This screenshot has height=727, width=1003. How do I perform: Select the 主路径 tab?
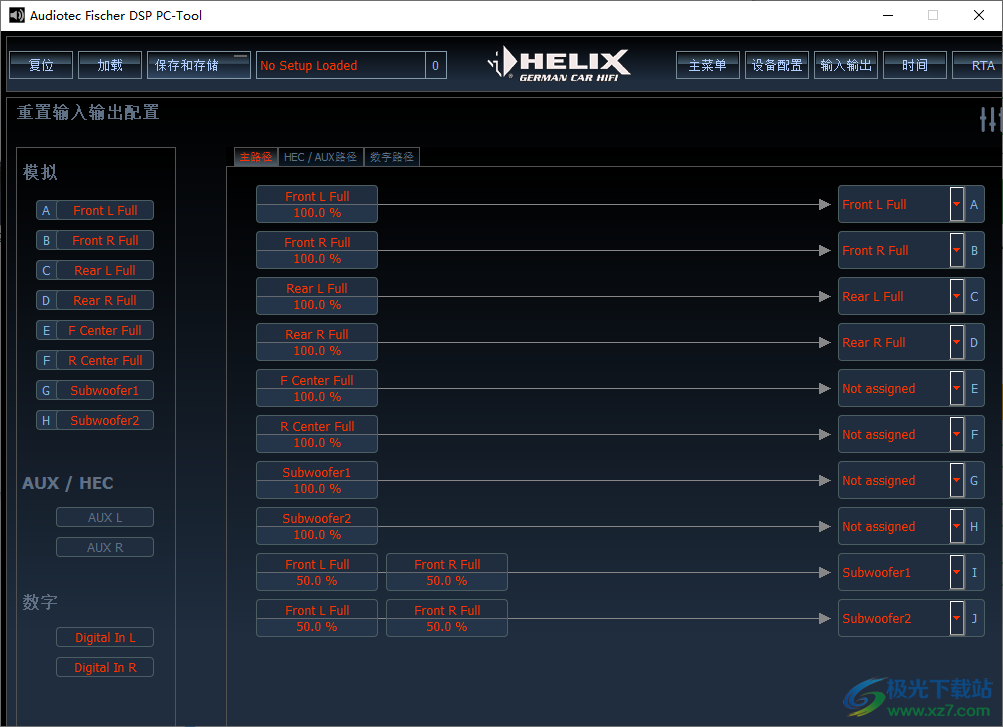pyautogui.click(x=255, y=157)
